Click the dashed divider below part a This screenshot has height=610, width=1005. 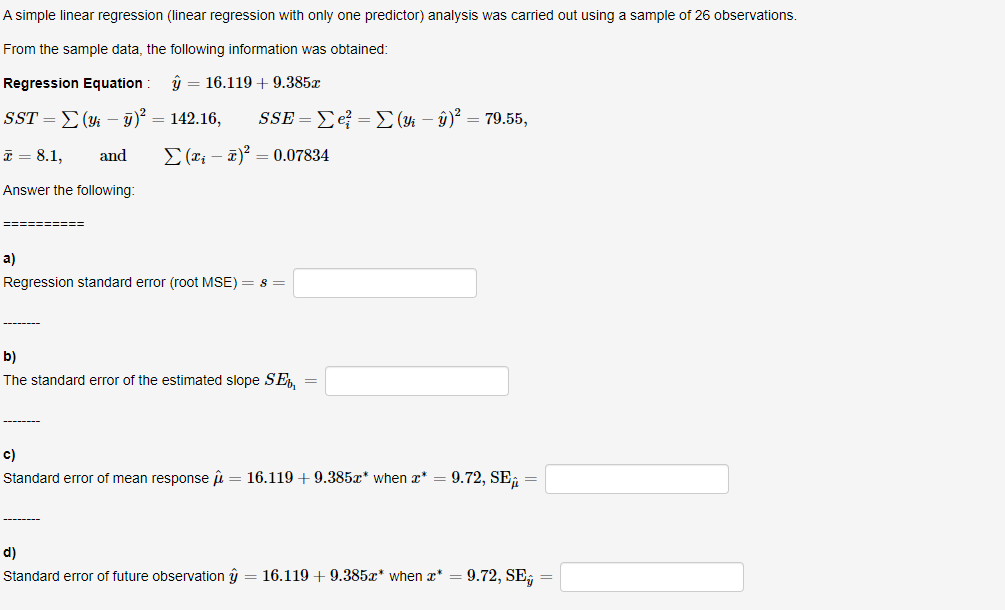click(x=20, y=321)
